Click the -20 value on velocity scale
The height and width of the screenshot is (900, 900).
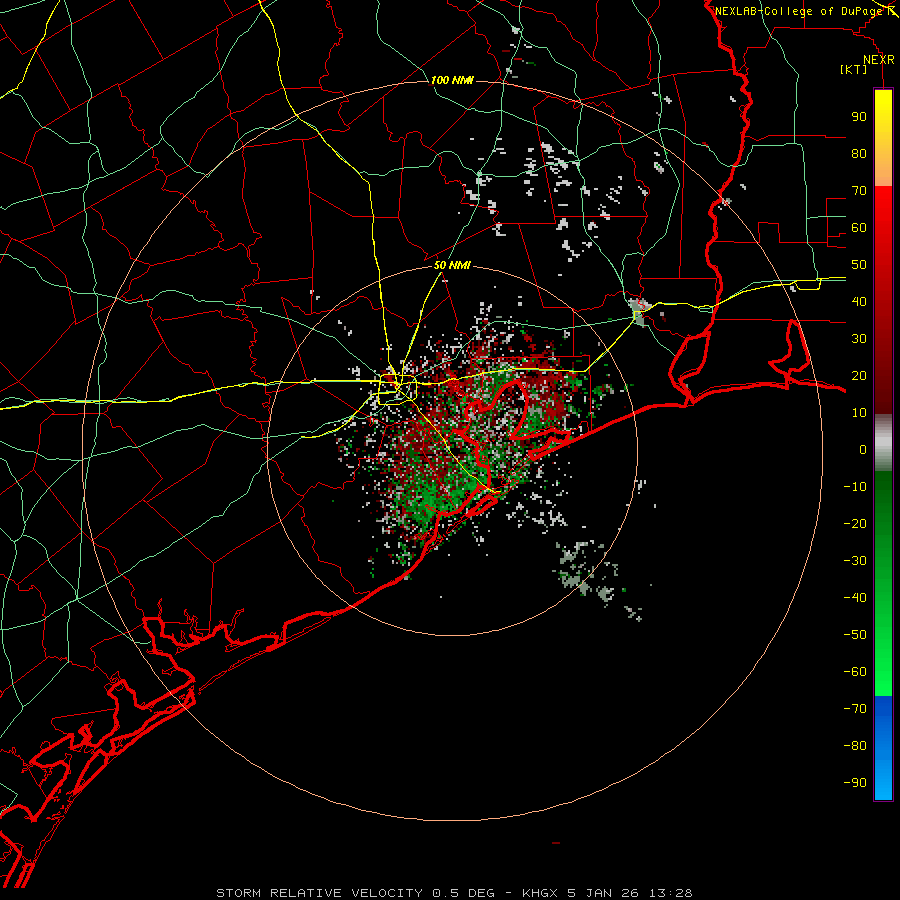(x=855, y=524)
